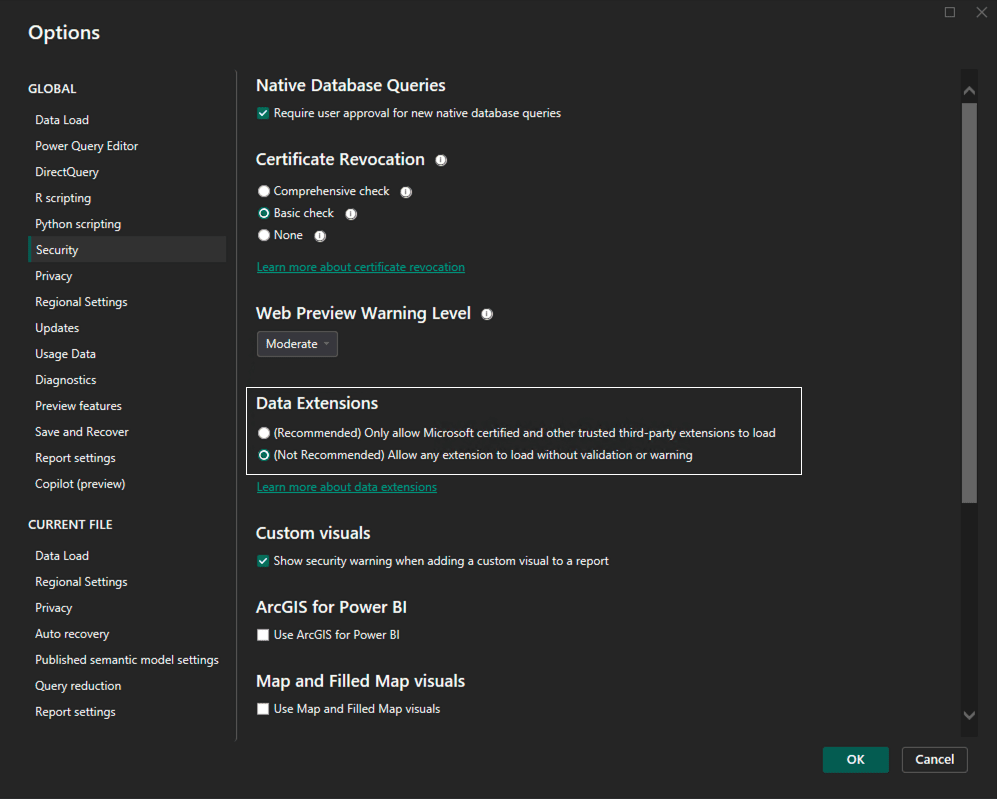The image size is (997, 799).
Task: Disable security warning for custom visuals
Action: [x=263, y=561]
